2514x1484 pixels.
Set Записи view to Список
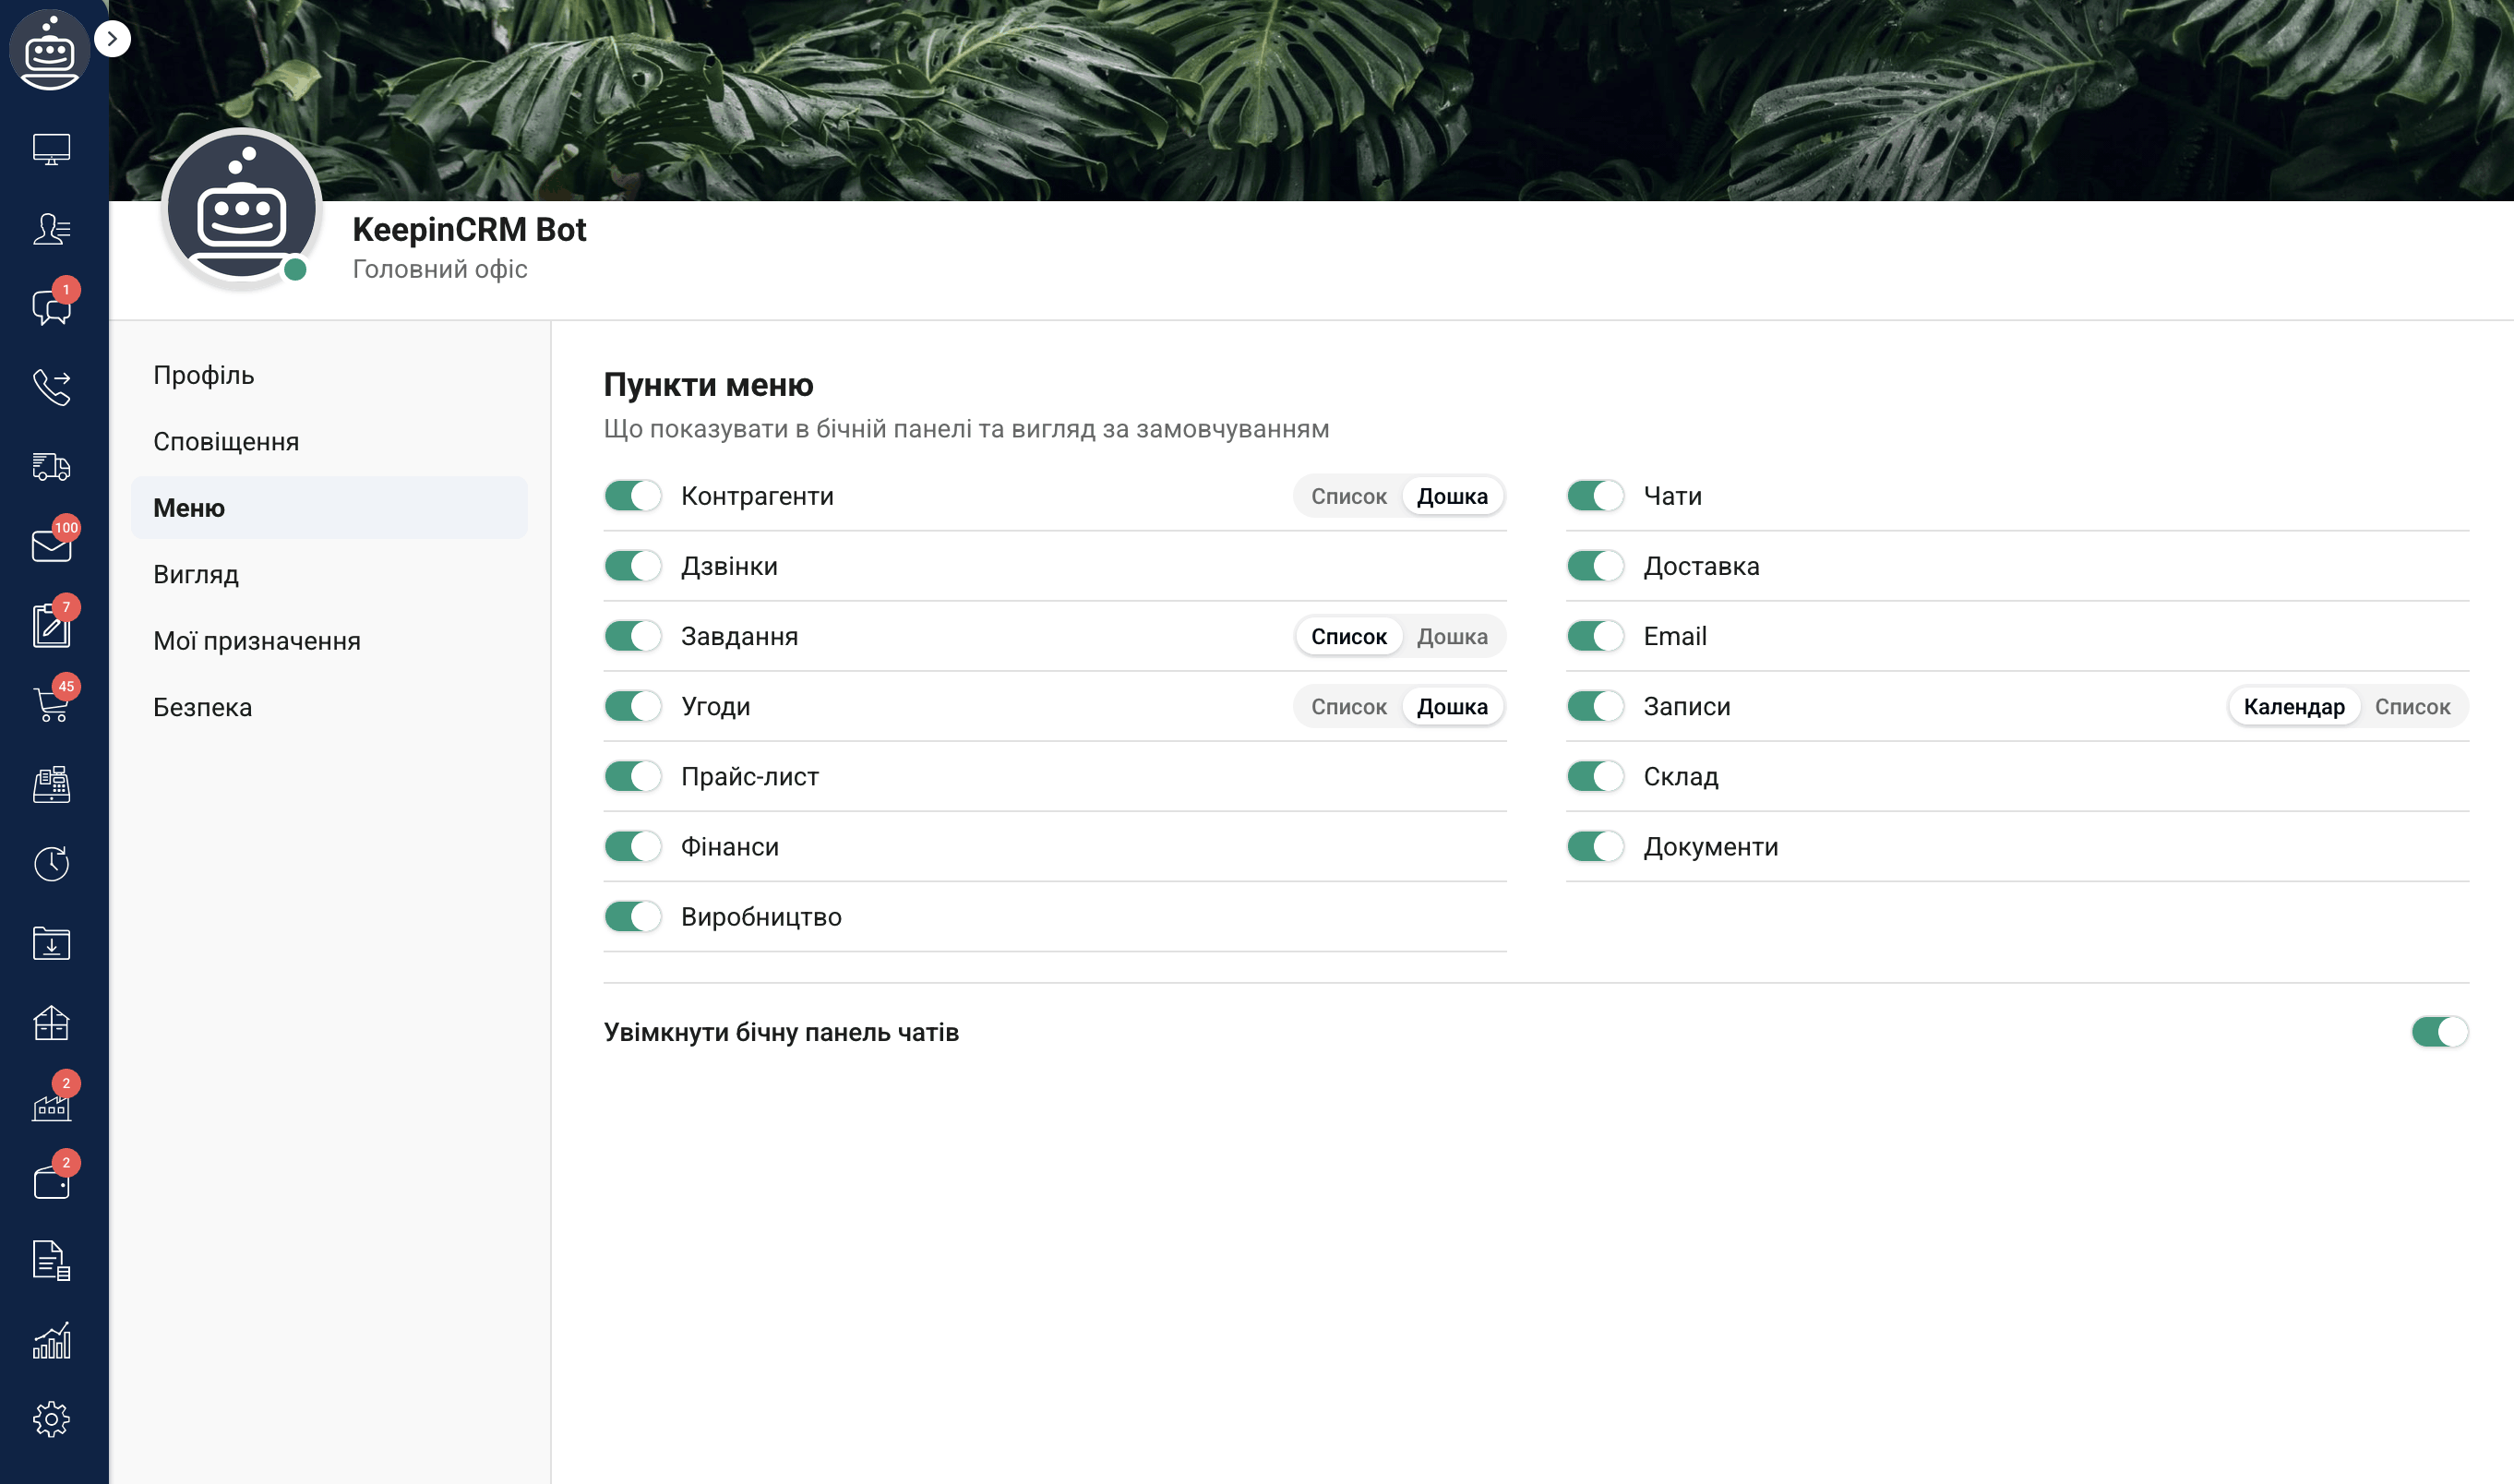point(2412,707)
